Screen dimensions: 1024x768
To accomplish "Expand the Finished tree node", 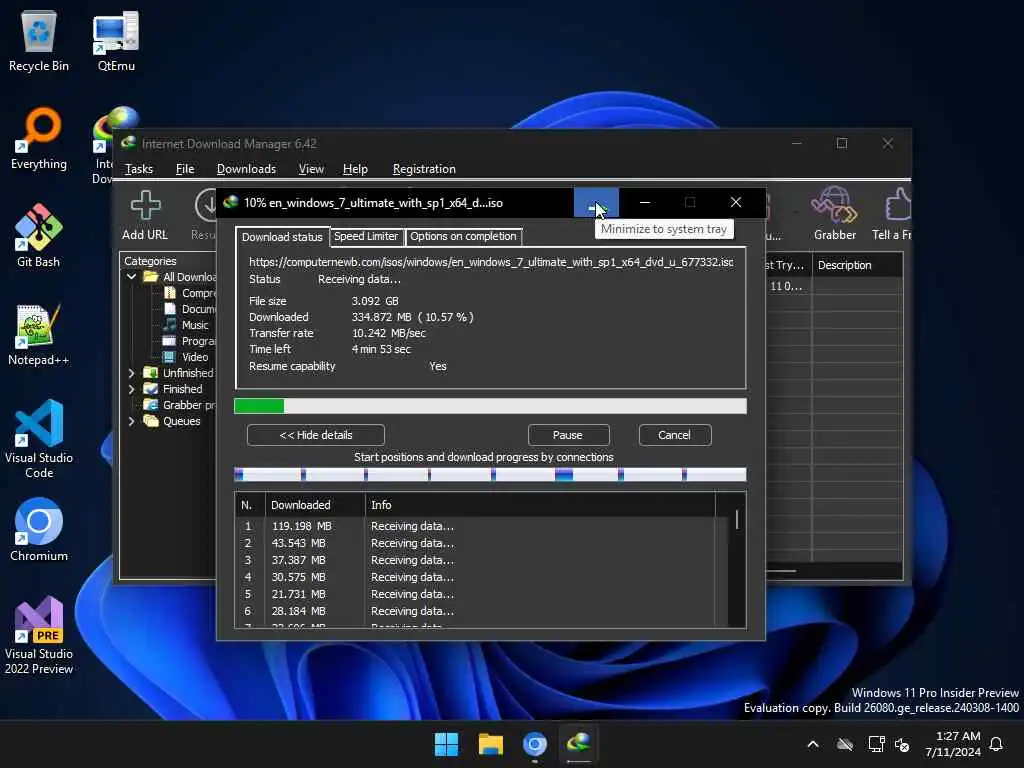I will coord(131,389).
